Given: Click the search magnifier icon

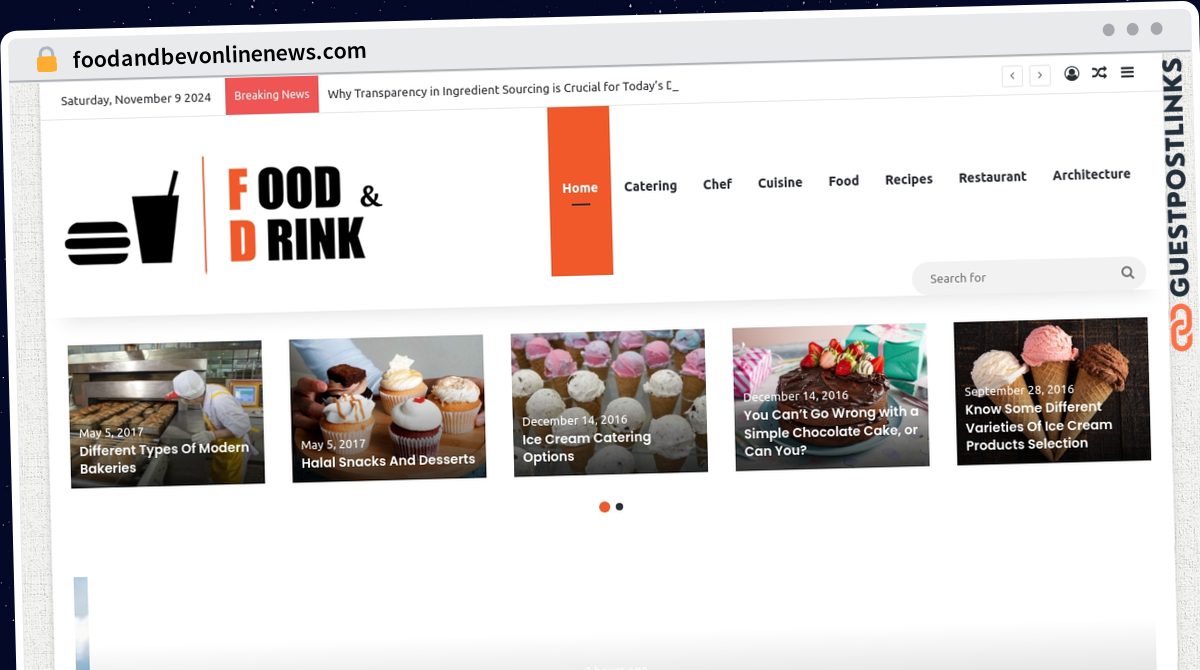Looking at the screenshot, I should click(x=1128, y=272).
